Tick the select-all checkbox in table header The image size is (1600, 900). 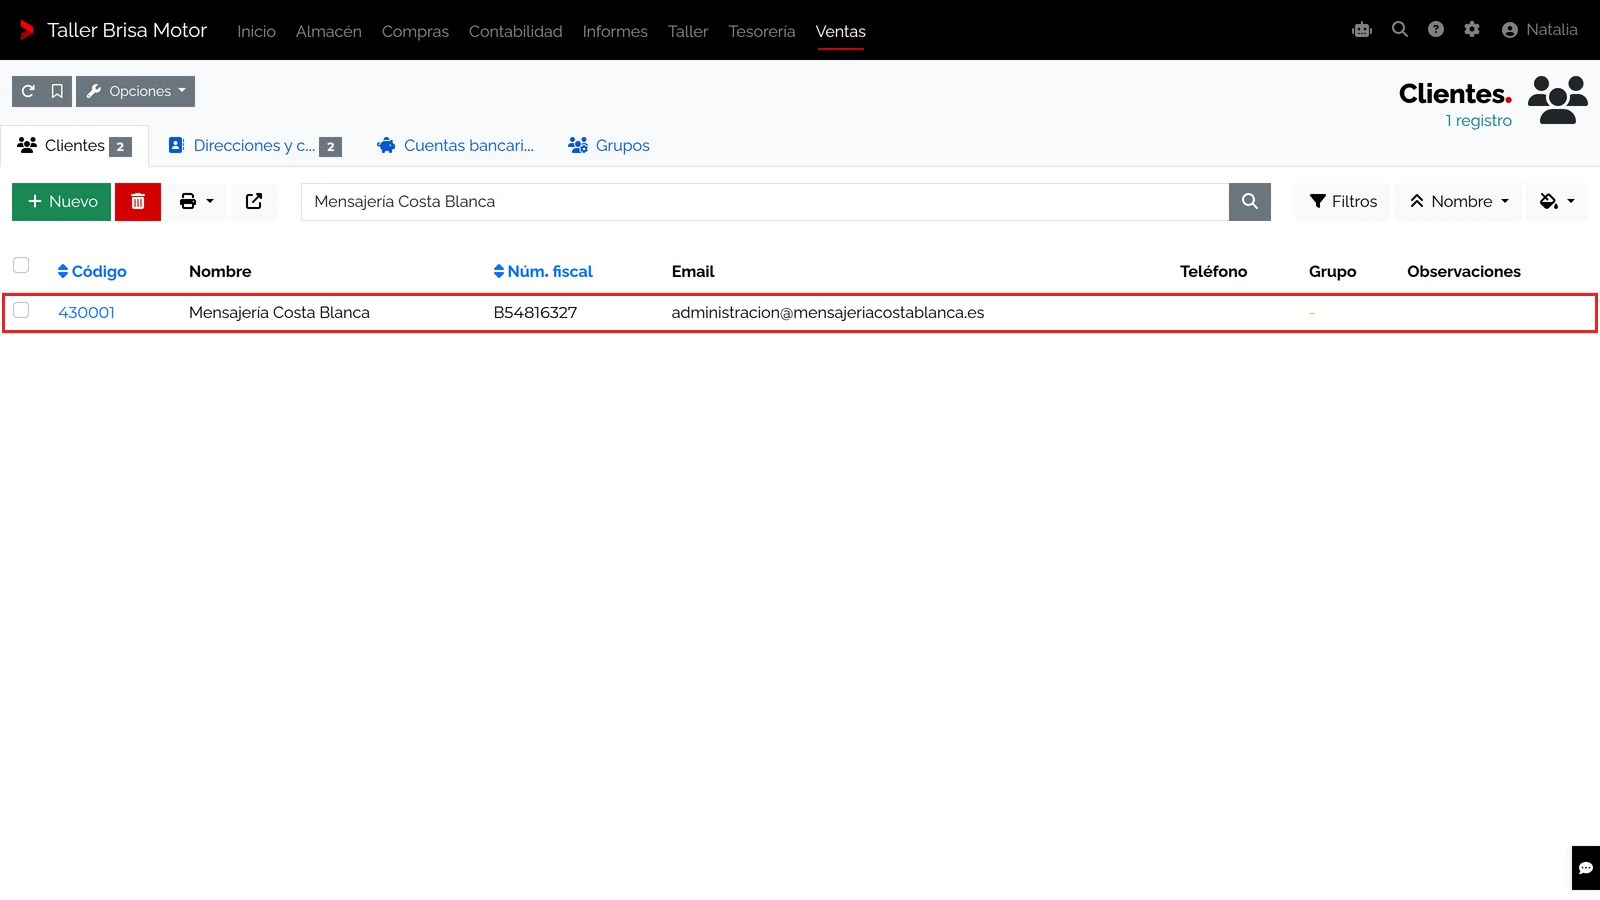tap(21, 265)
